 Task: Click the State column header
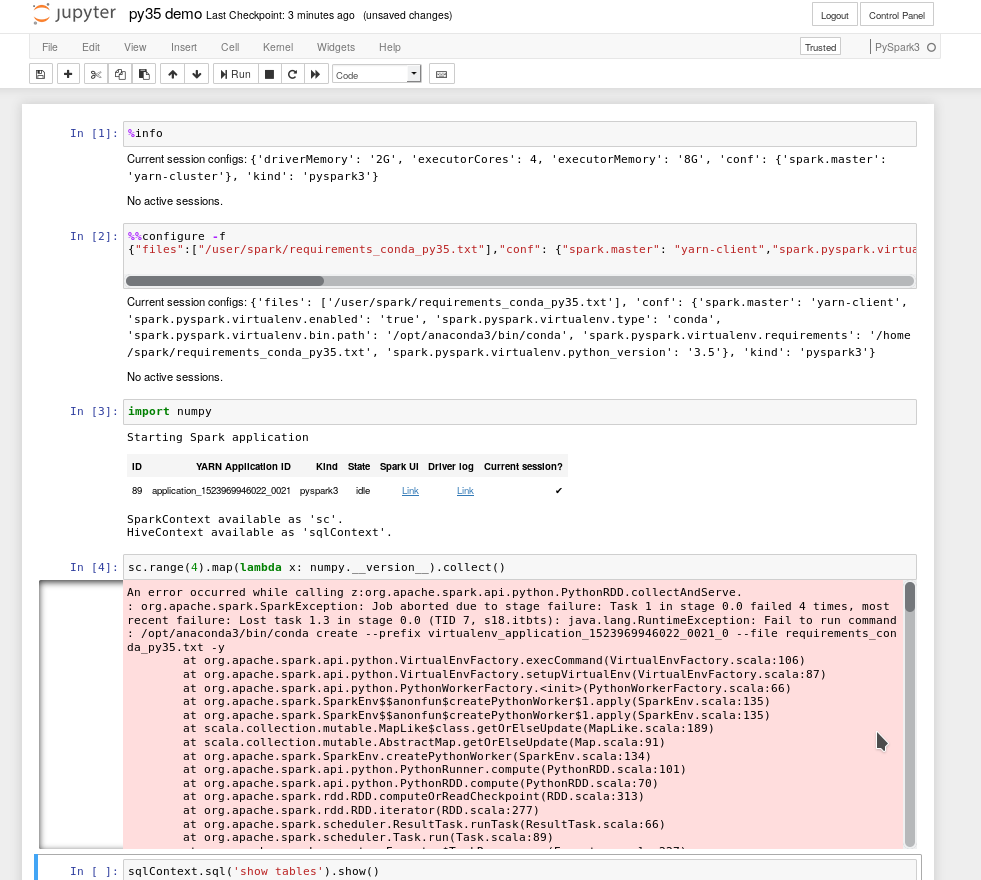point(358,467)
